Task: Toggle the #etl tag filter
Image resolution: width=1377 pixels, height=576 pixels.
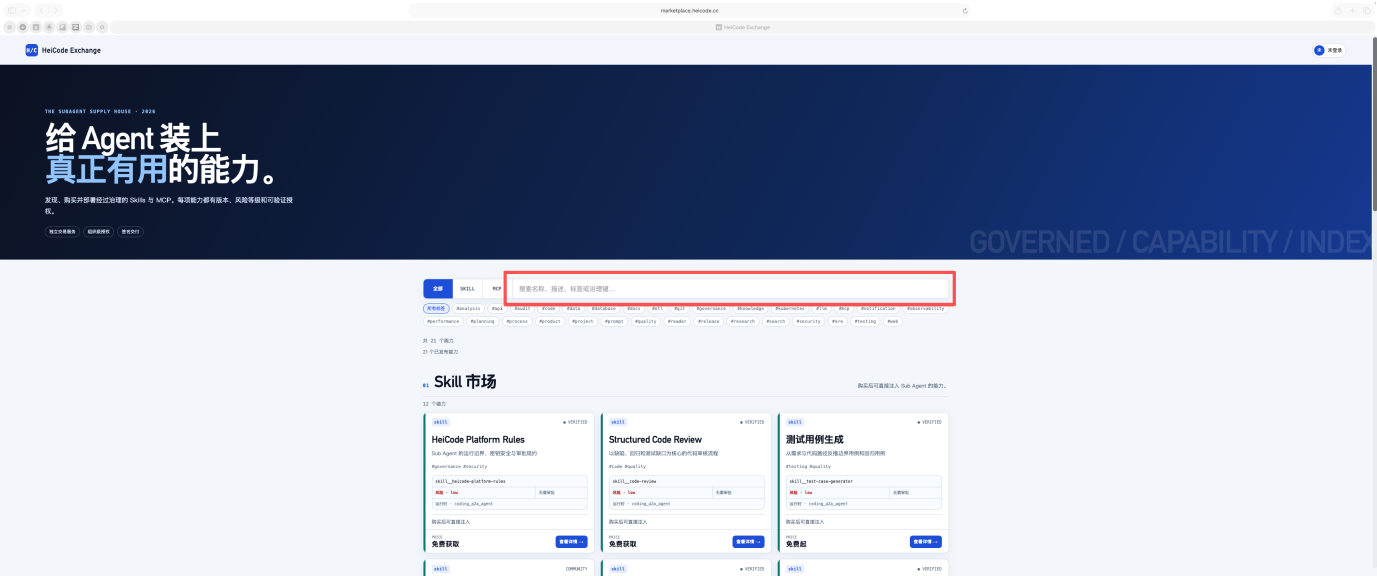Action: pyautogui.click(x=657, y=308)
